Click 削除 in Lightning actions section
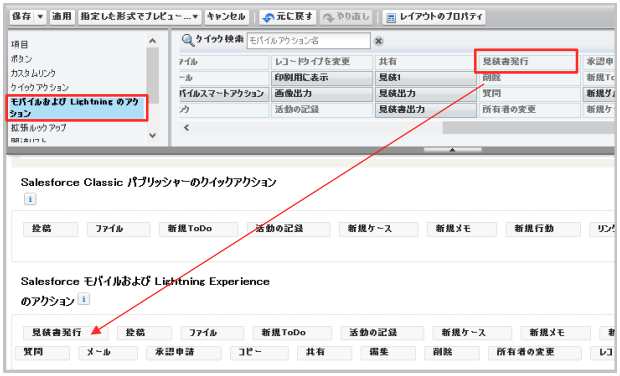The height and width of the screenshot is (376, 620). click(x=451, y=352)
